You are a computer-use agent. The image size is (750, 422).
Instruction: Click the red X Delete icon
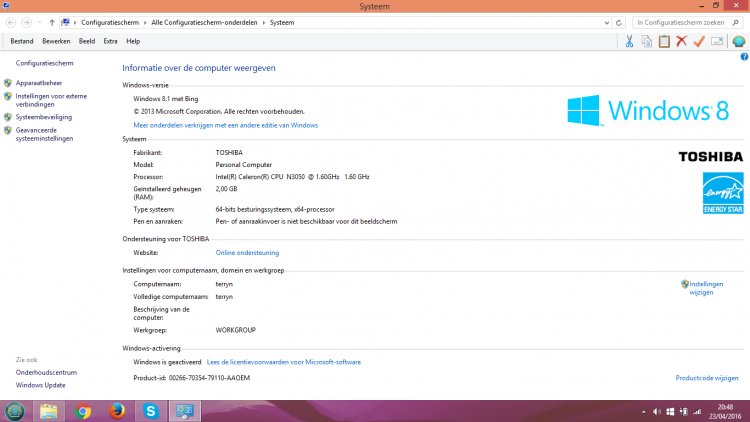[681, 41]
